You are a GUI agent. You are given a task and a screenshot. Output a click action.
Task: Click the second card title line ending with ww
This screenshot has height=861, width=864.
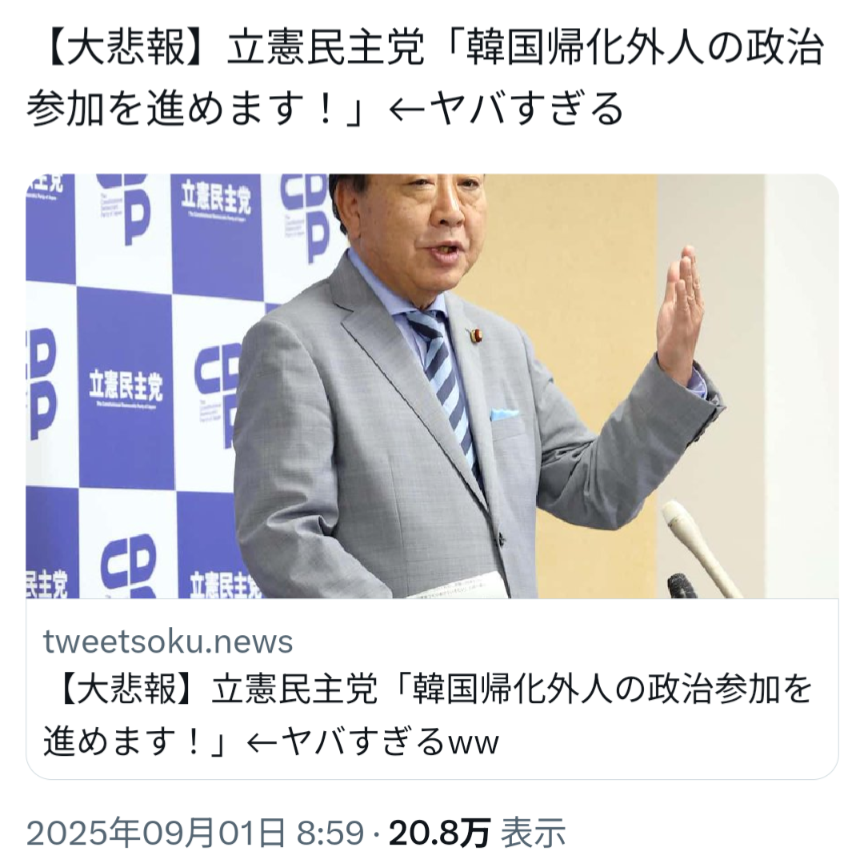coord(271,741)
